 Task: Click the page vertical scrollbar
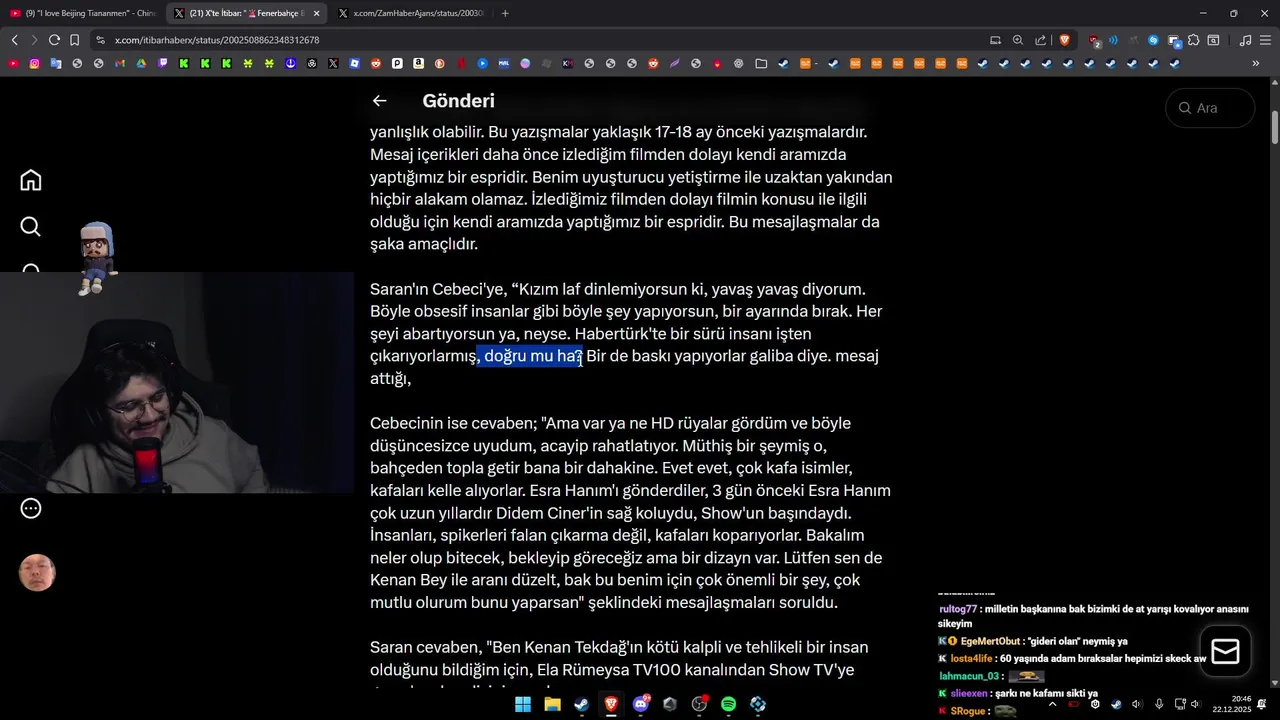click(x=1275, y=128)
